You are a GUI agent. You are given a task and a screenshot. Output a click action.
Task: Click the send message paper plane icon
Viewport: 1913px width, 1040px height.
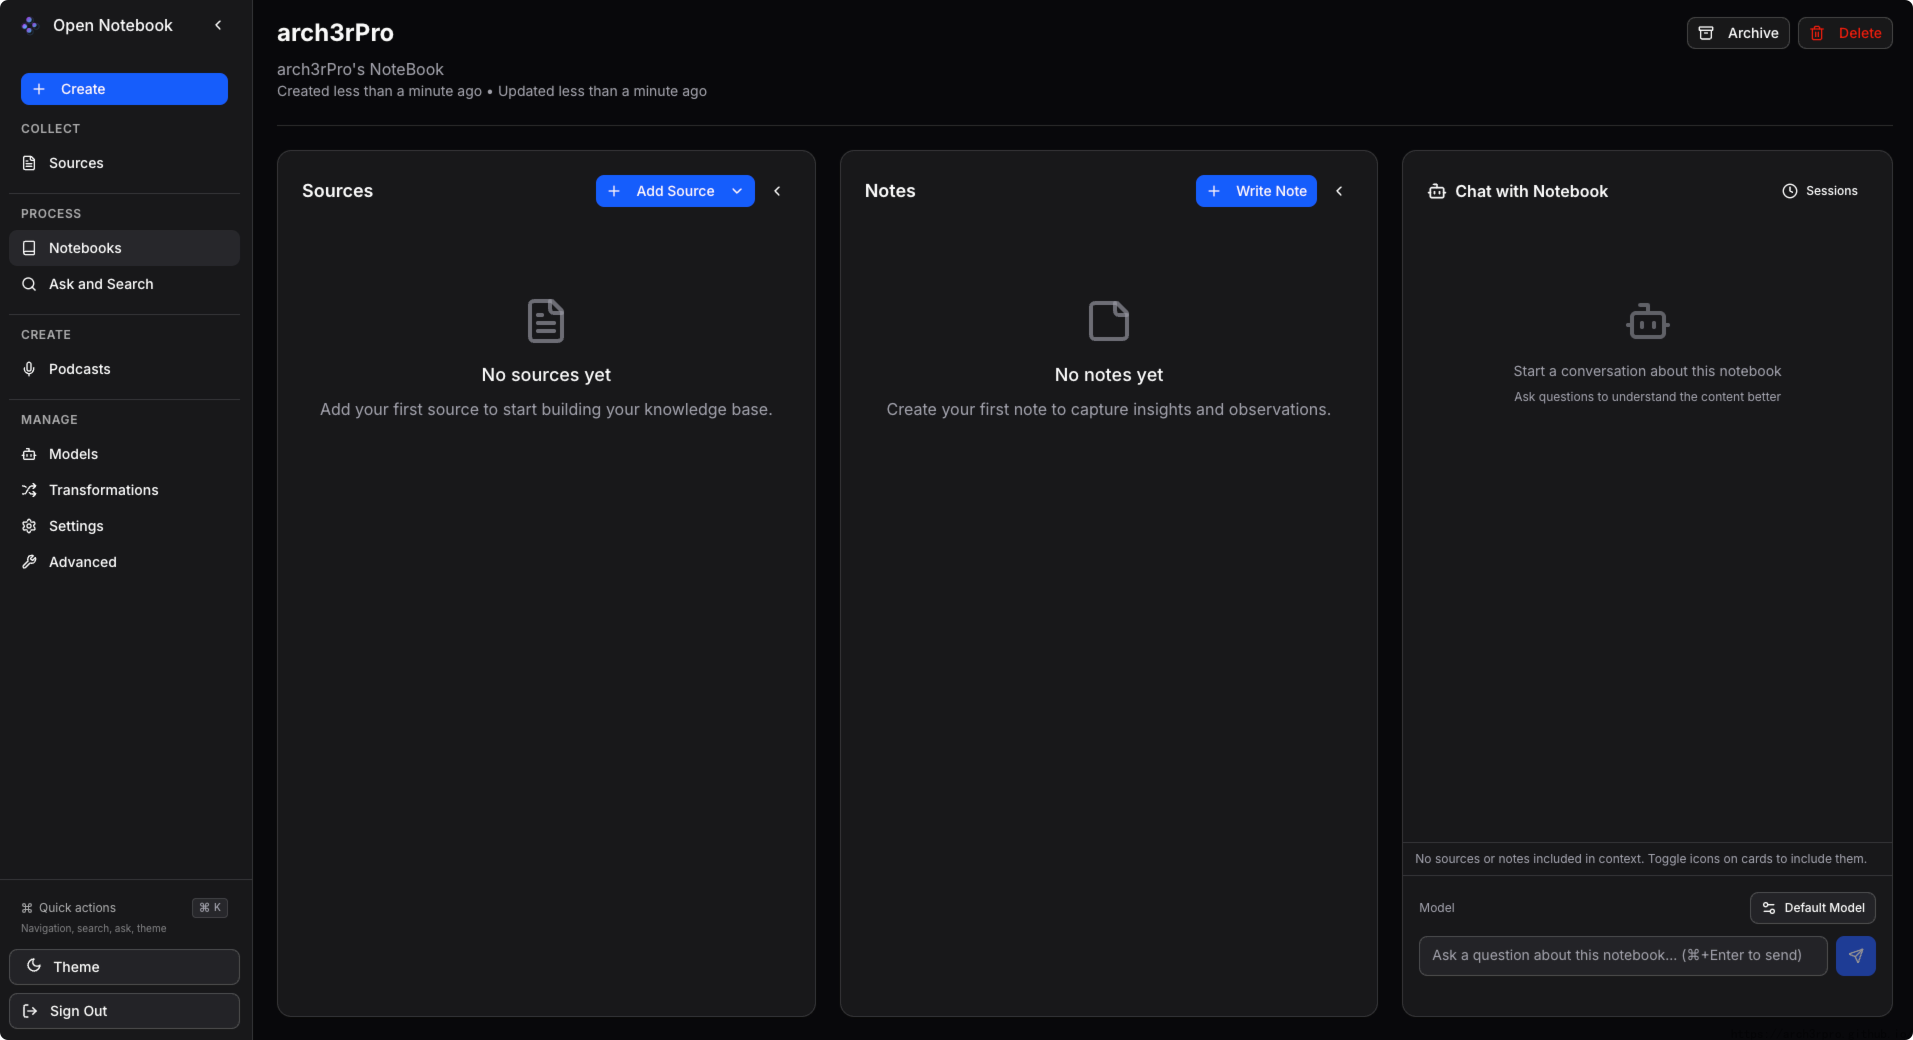coord(1855,956)
